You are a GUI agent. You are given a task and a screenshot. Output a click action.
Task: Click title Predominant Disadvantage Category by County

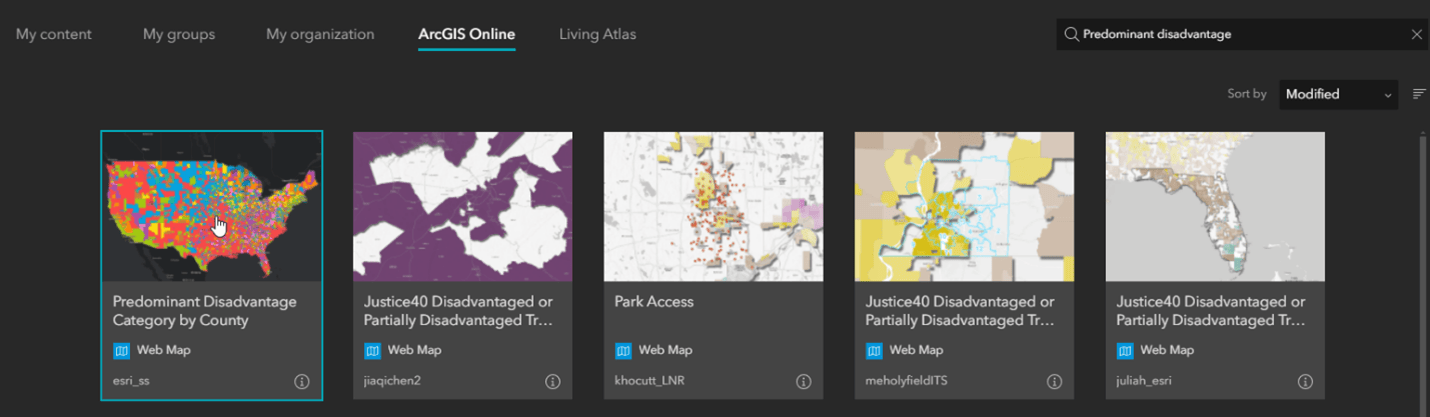pyautogui.click(x=204, y=311)
